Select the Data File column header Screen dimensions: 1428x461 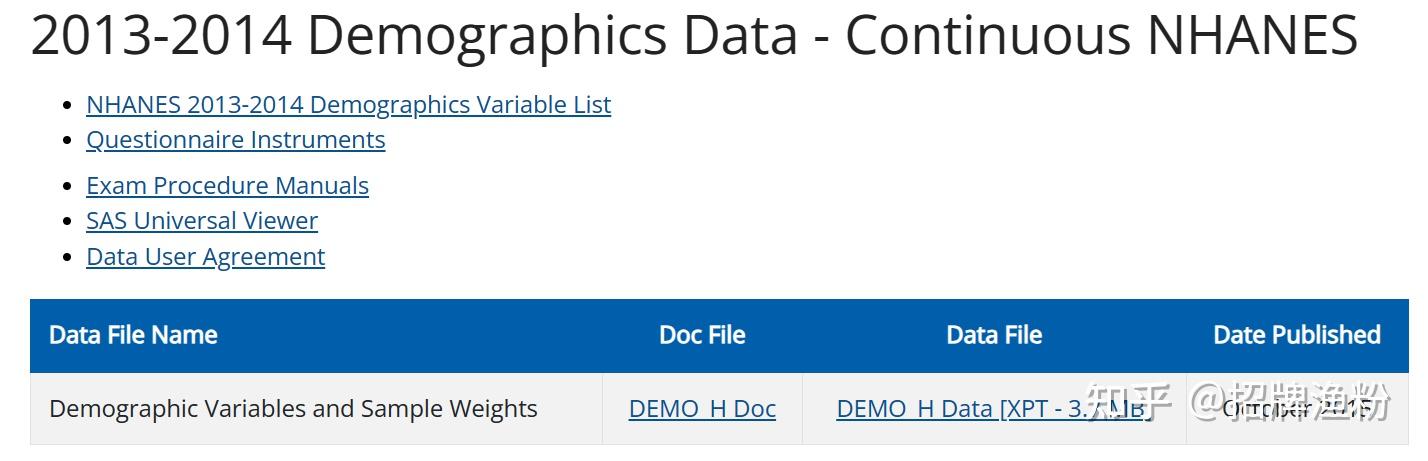[x=994, y=335]
